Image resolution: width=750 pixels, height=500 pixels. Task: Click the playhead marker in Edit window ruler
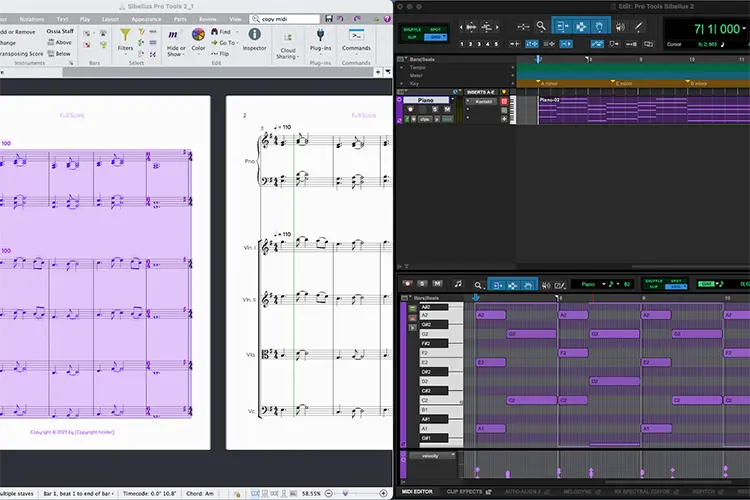pos(538,59)
